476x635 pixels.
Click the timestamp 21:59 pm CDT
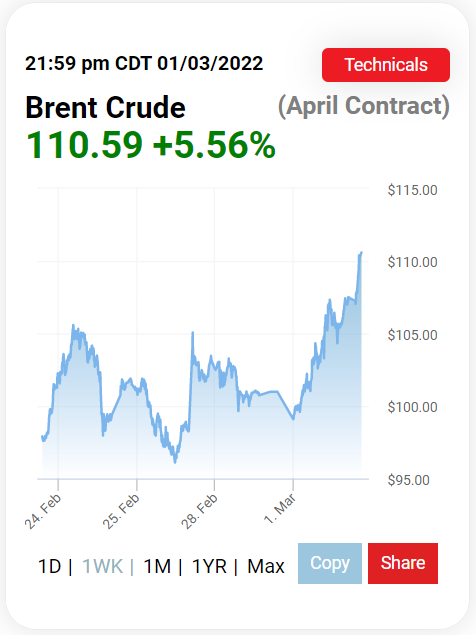[x=88, y=64]
